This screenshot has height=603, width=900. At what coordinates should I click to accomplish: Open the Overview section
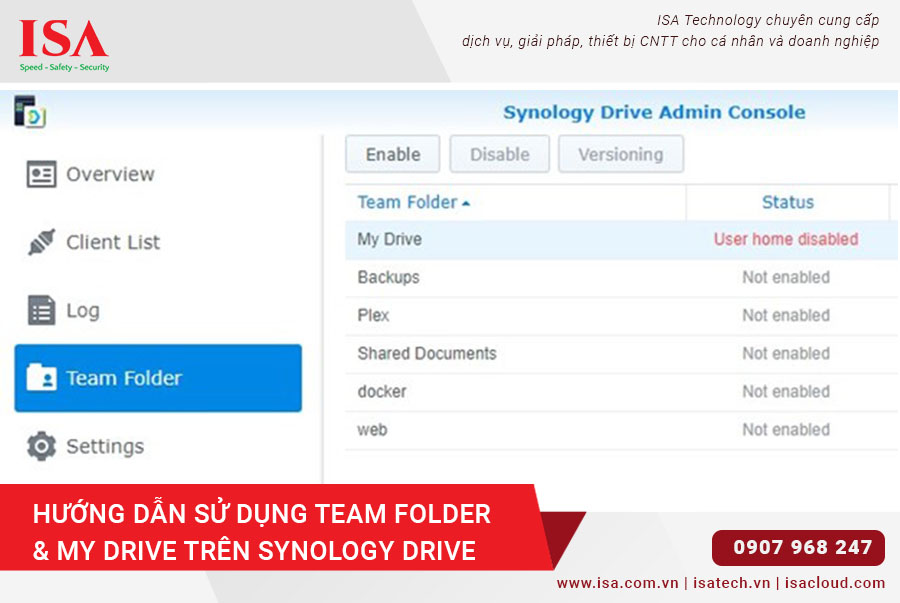coord(158,174)
